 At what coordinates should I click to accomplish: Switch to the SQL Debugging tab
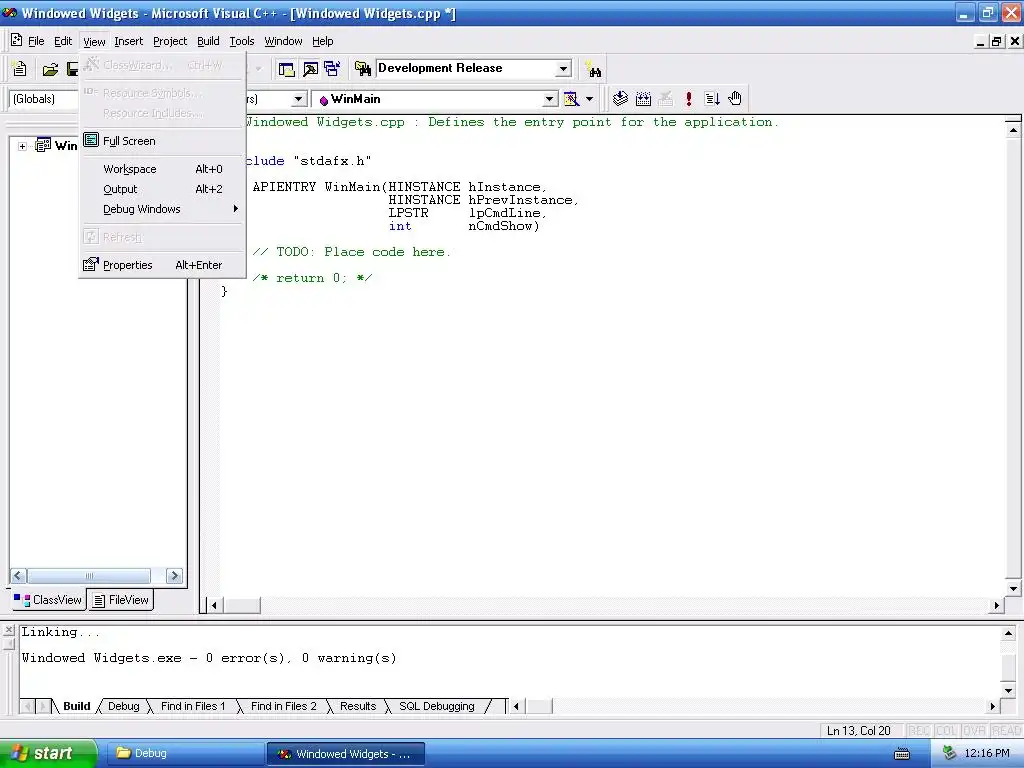pyautogui.click(x=437, y=706)
